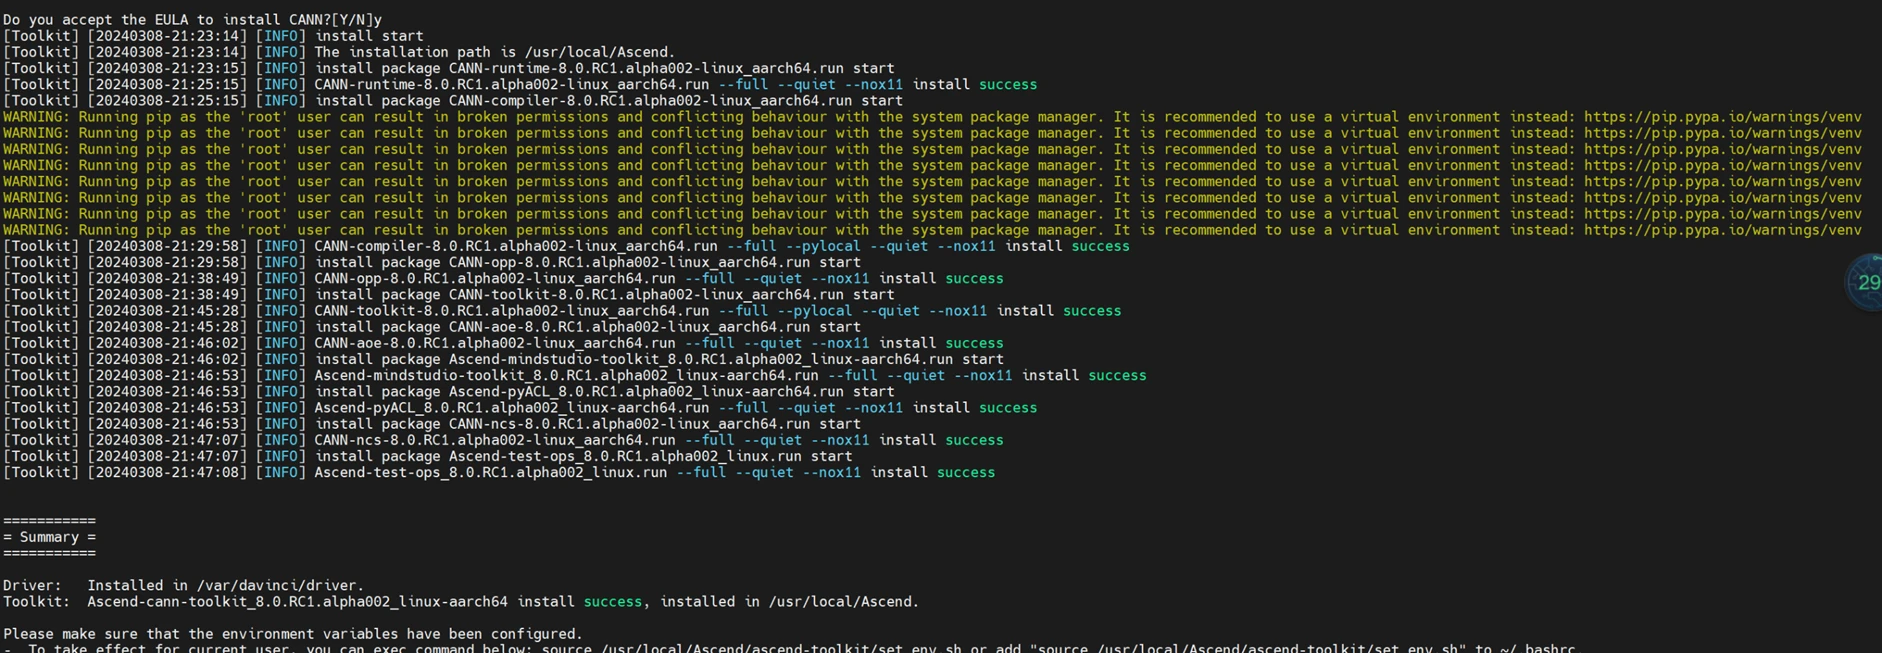Click the '= Summary =' heading
Screen dimensions: 1882x653
pos(49,537)
